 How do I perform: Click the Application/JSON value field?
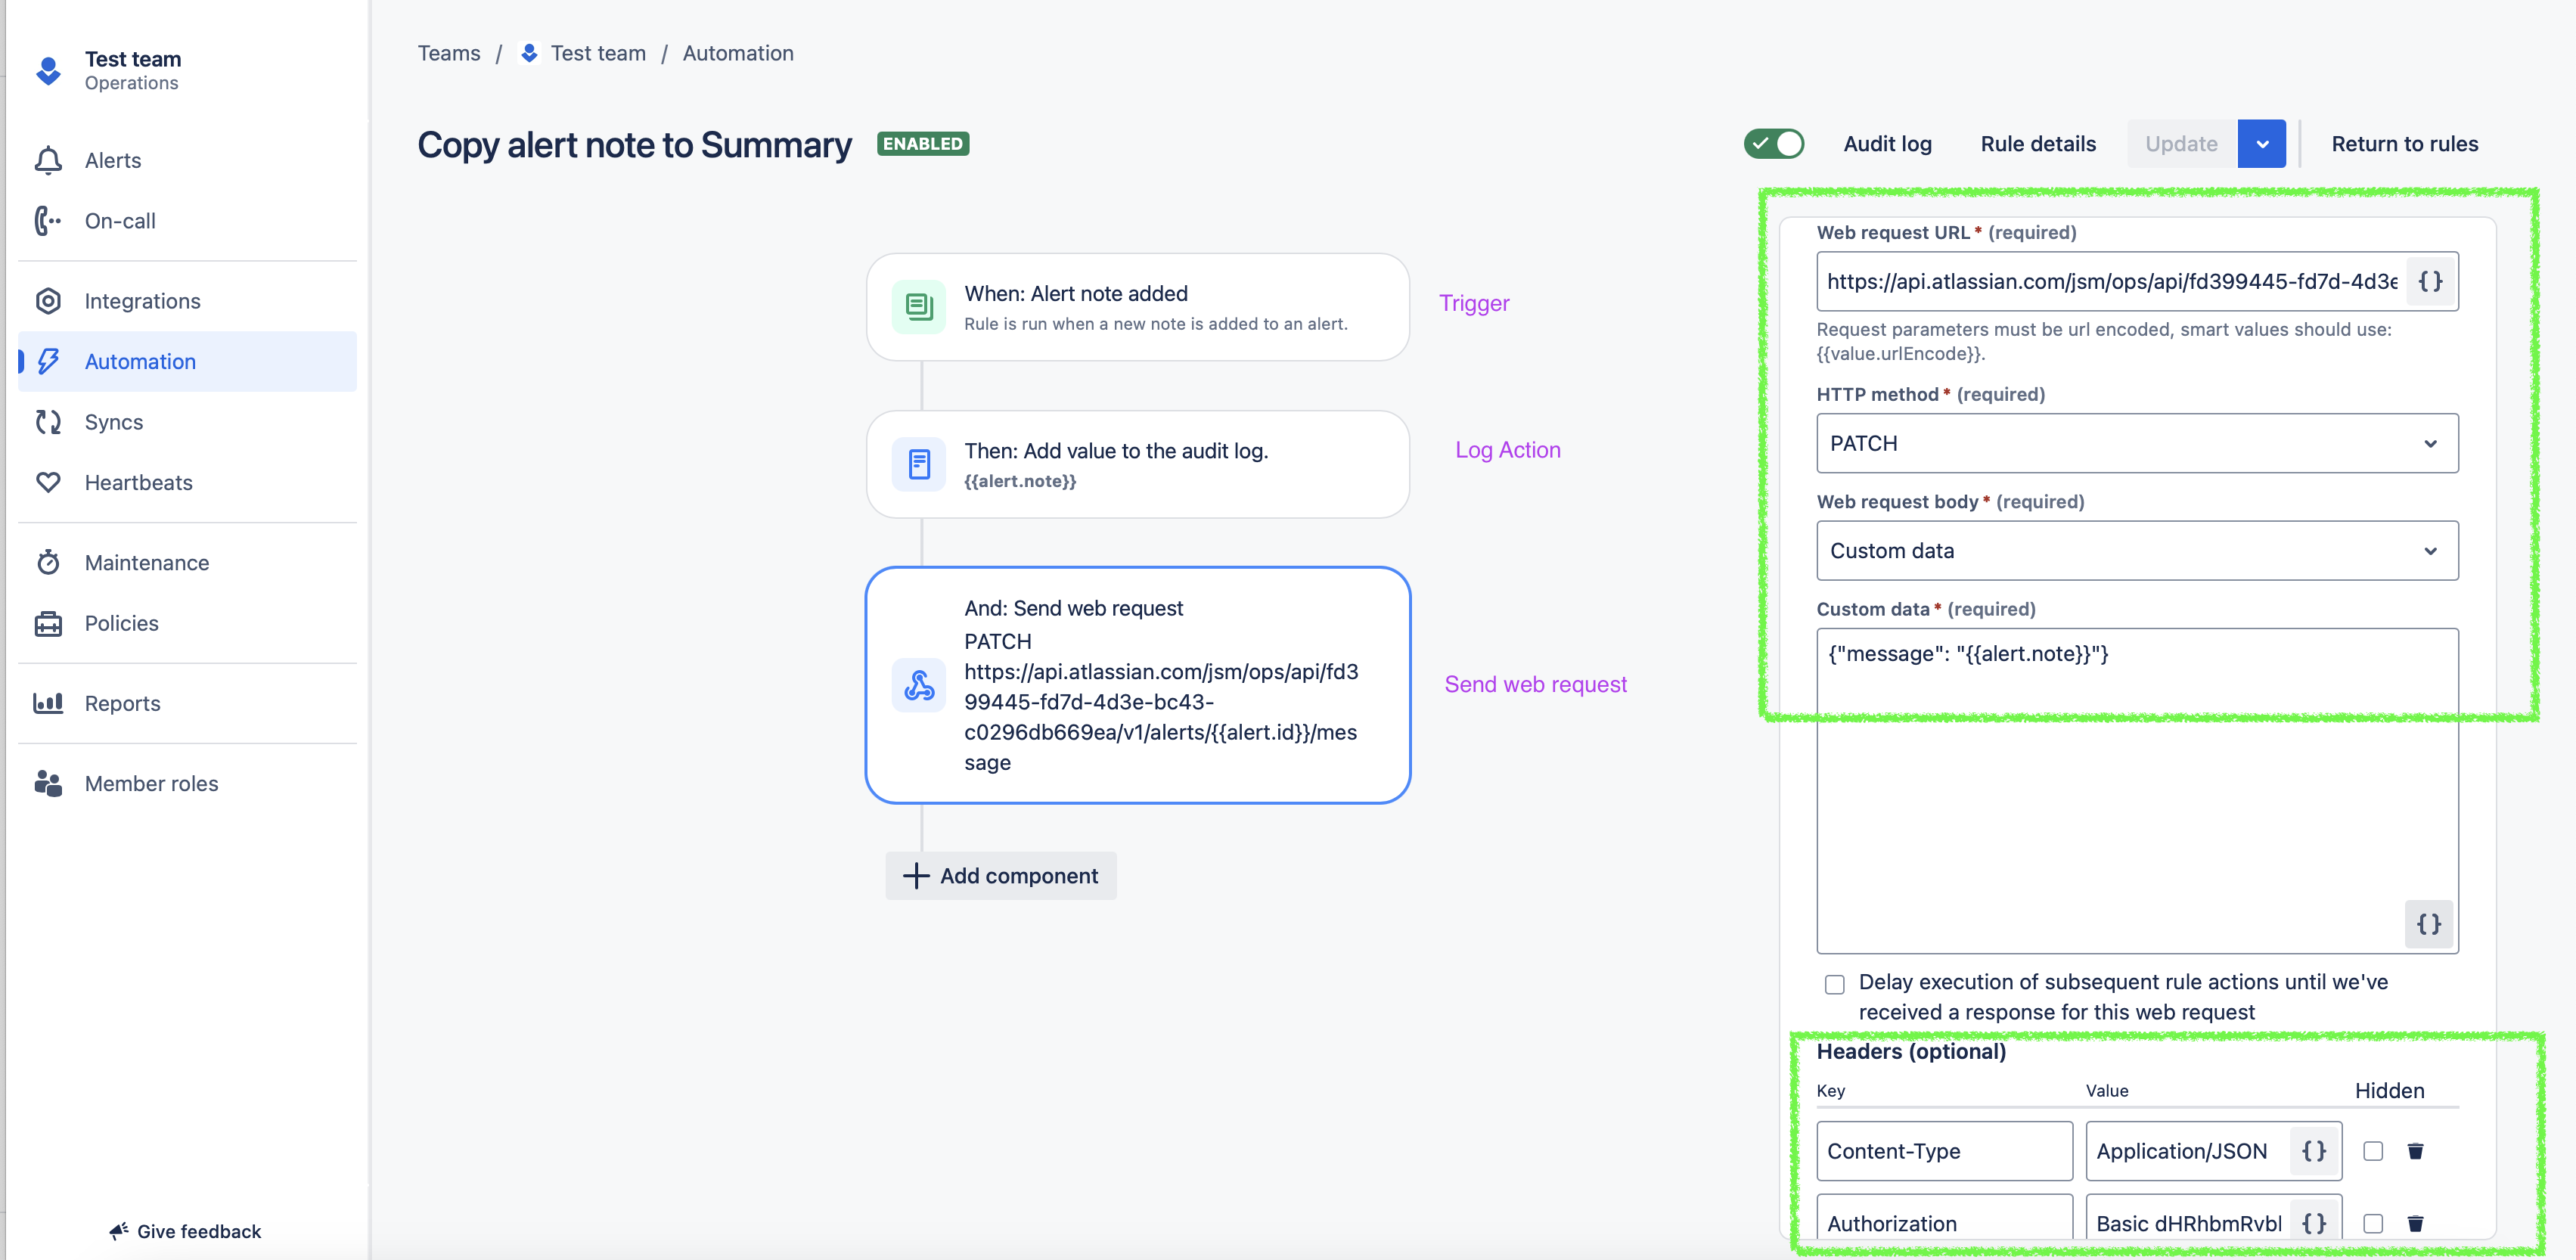coord(2188,1151)
